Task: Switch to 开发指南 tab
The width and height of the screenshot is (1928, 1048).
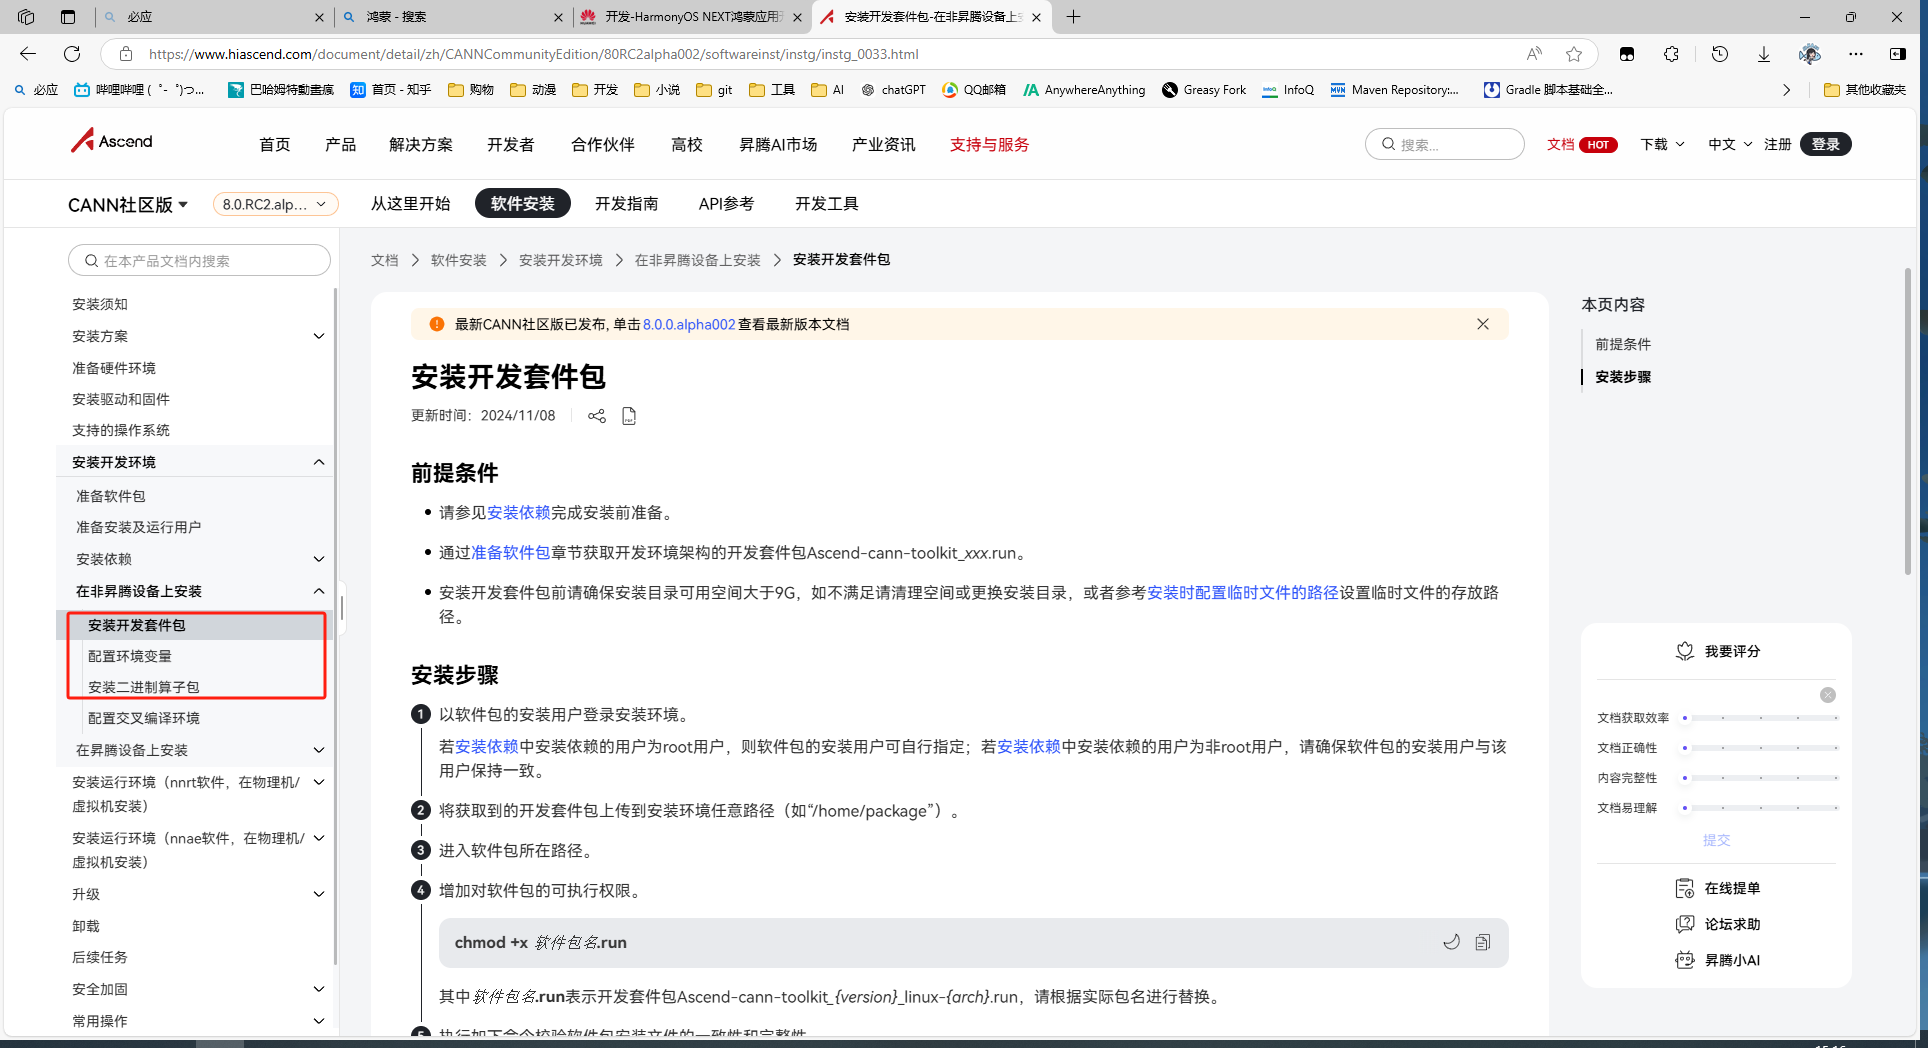Action: [626, 204]
